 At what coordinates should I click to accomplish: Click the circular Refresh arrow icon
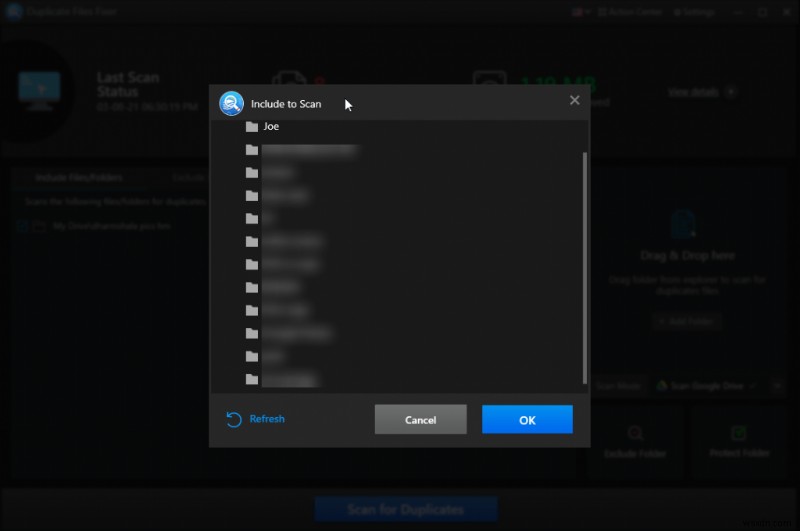234,419
